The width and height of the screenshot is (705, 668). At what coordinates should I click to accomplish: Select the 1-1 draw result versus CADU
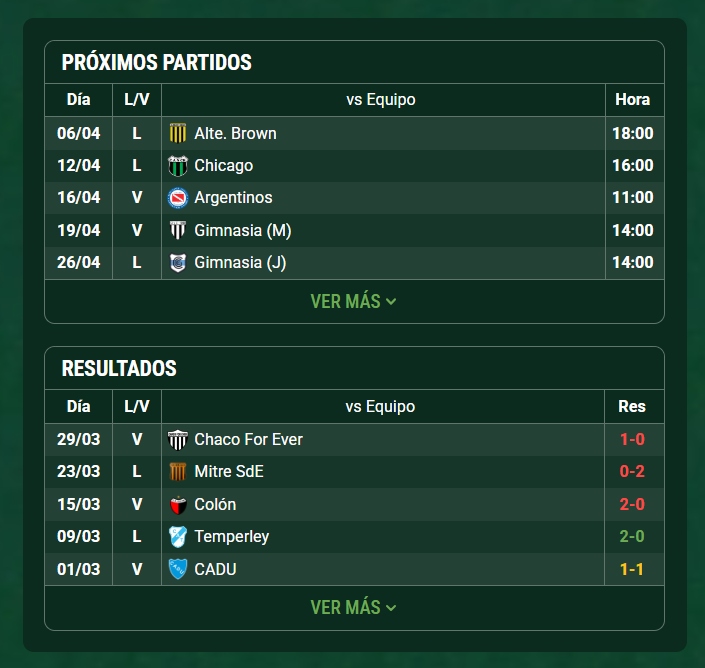632,569
